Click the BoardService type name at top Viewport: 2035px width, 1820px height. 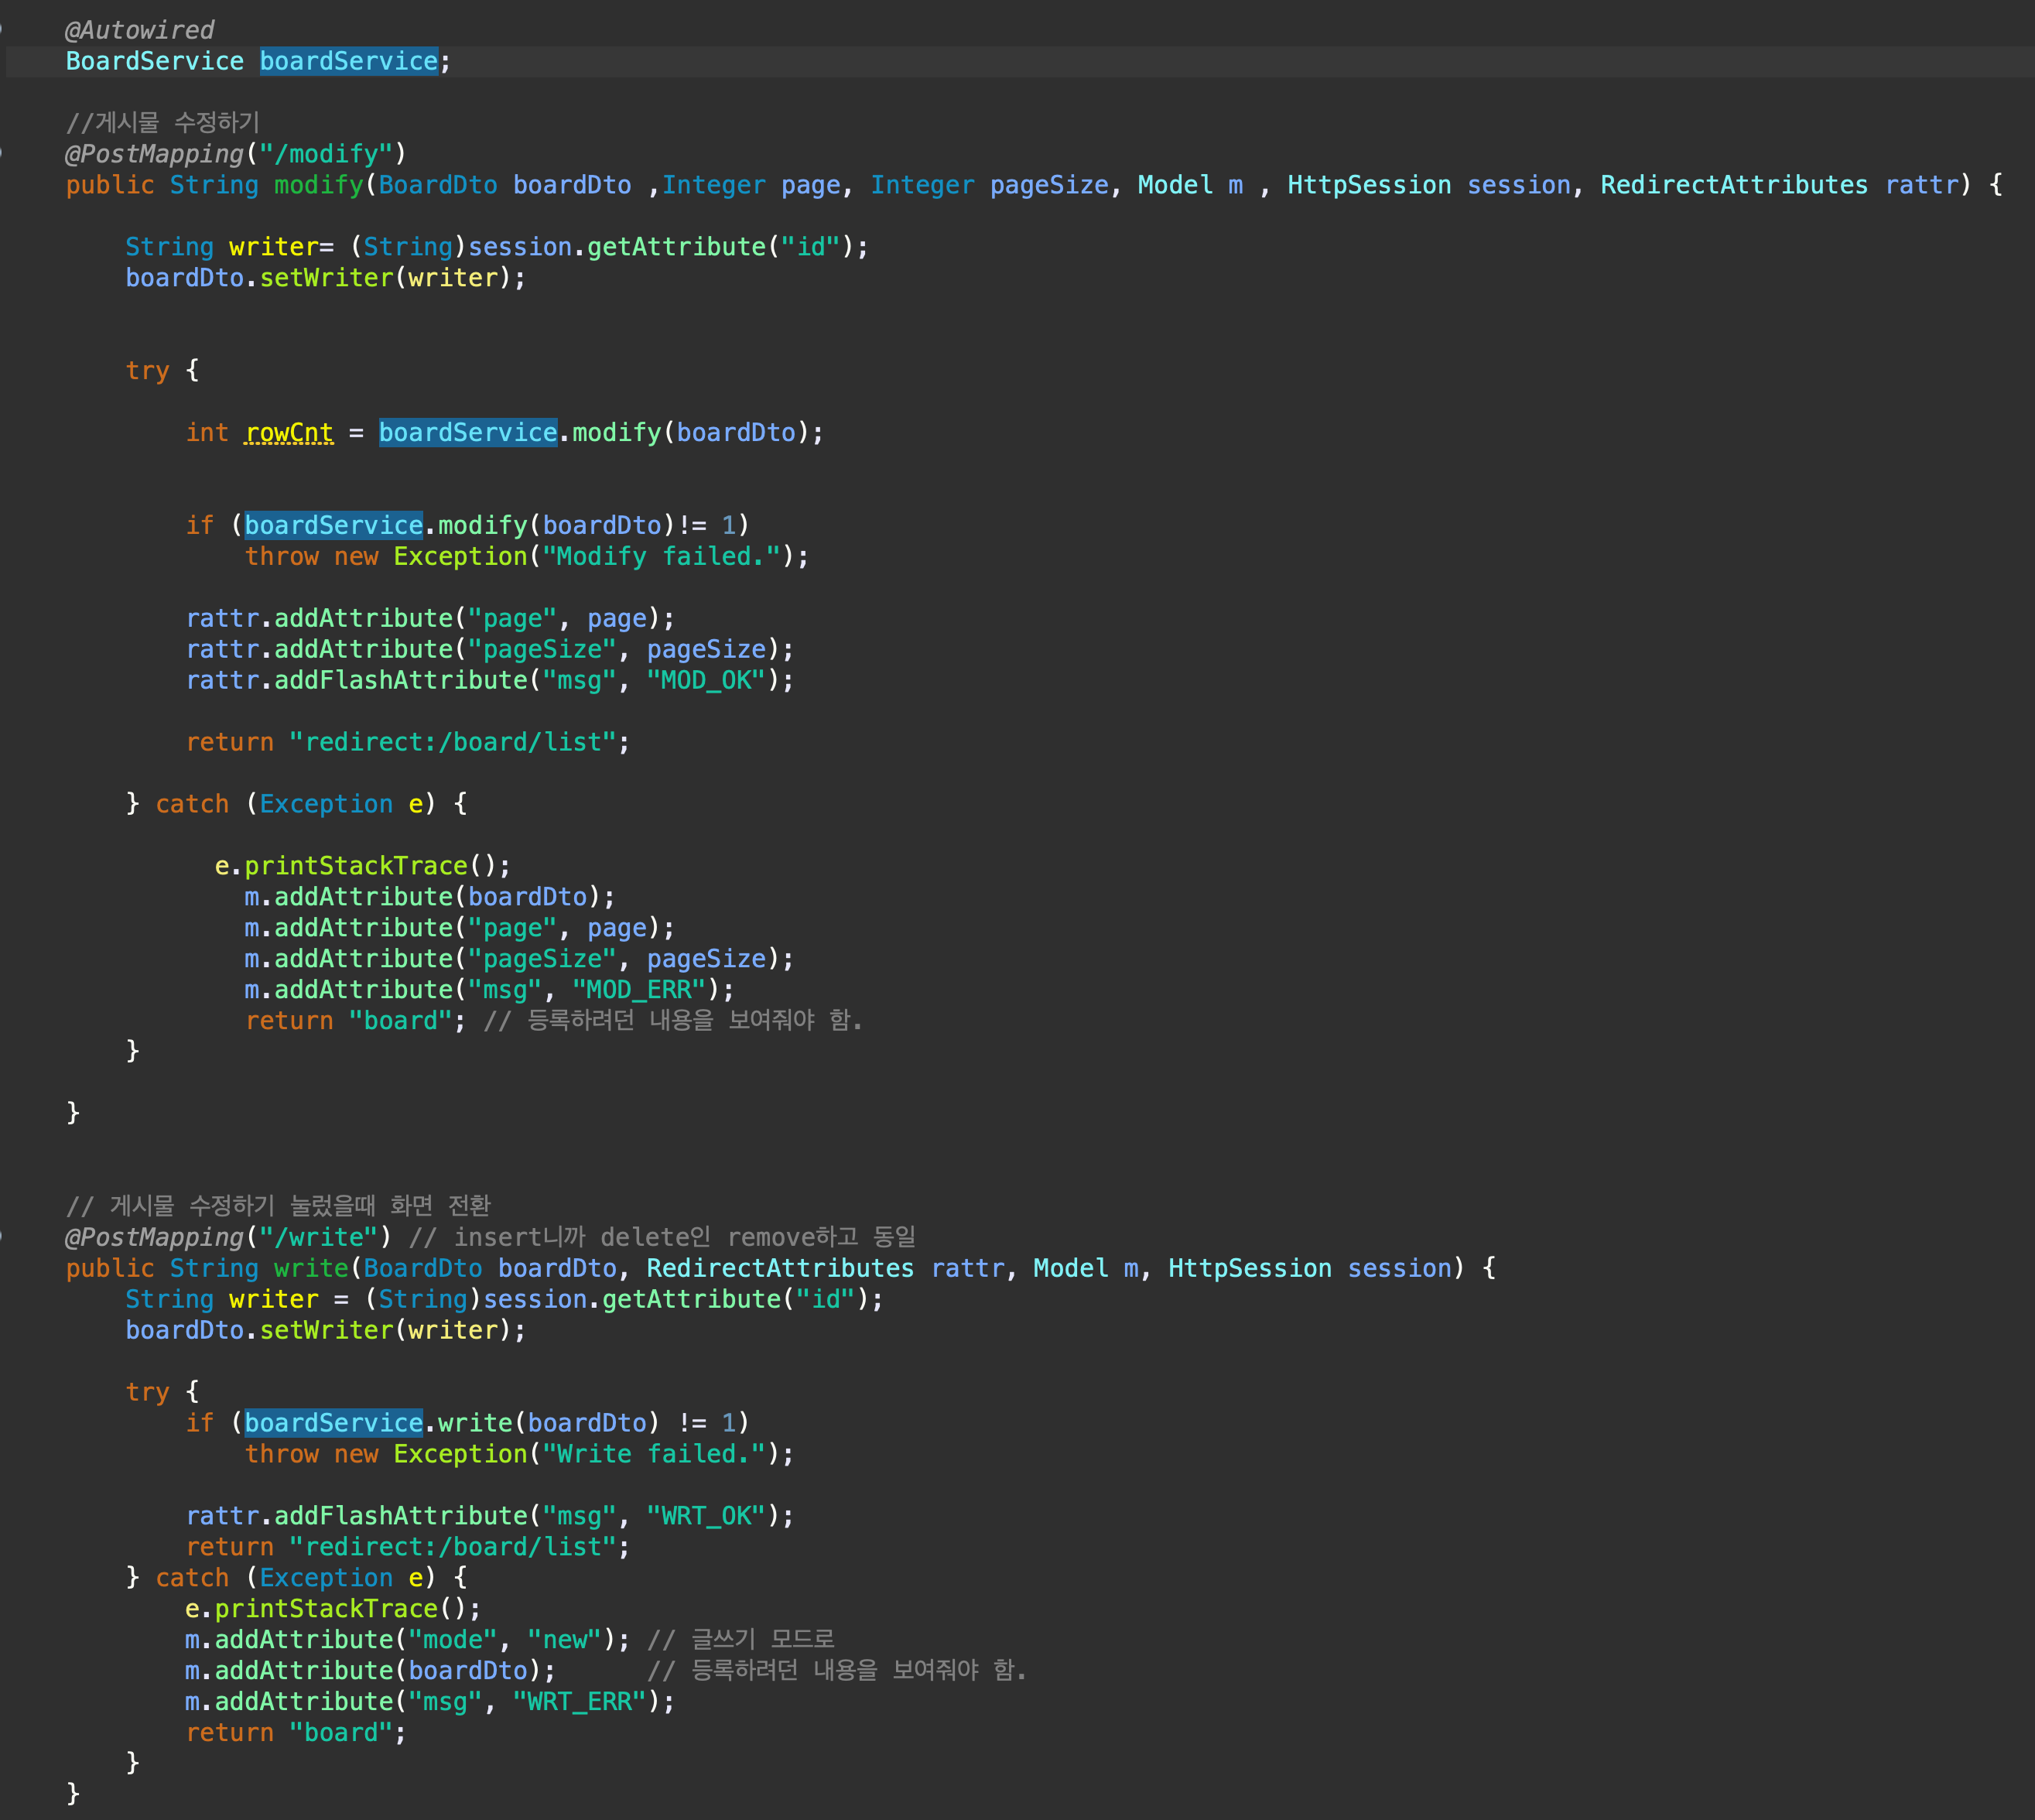coord(155,61)
